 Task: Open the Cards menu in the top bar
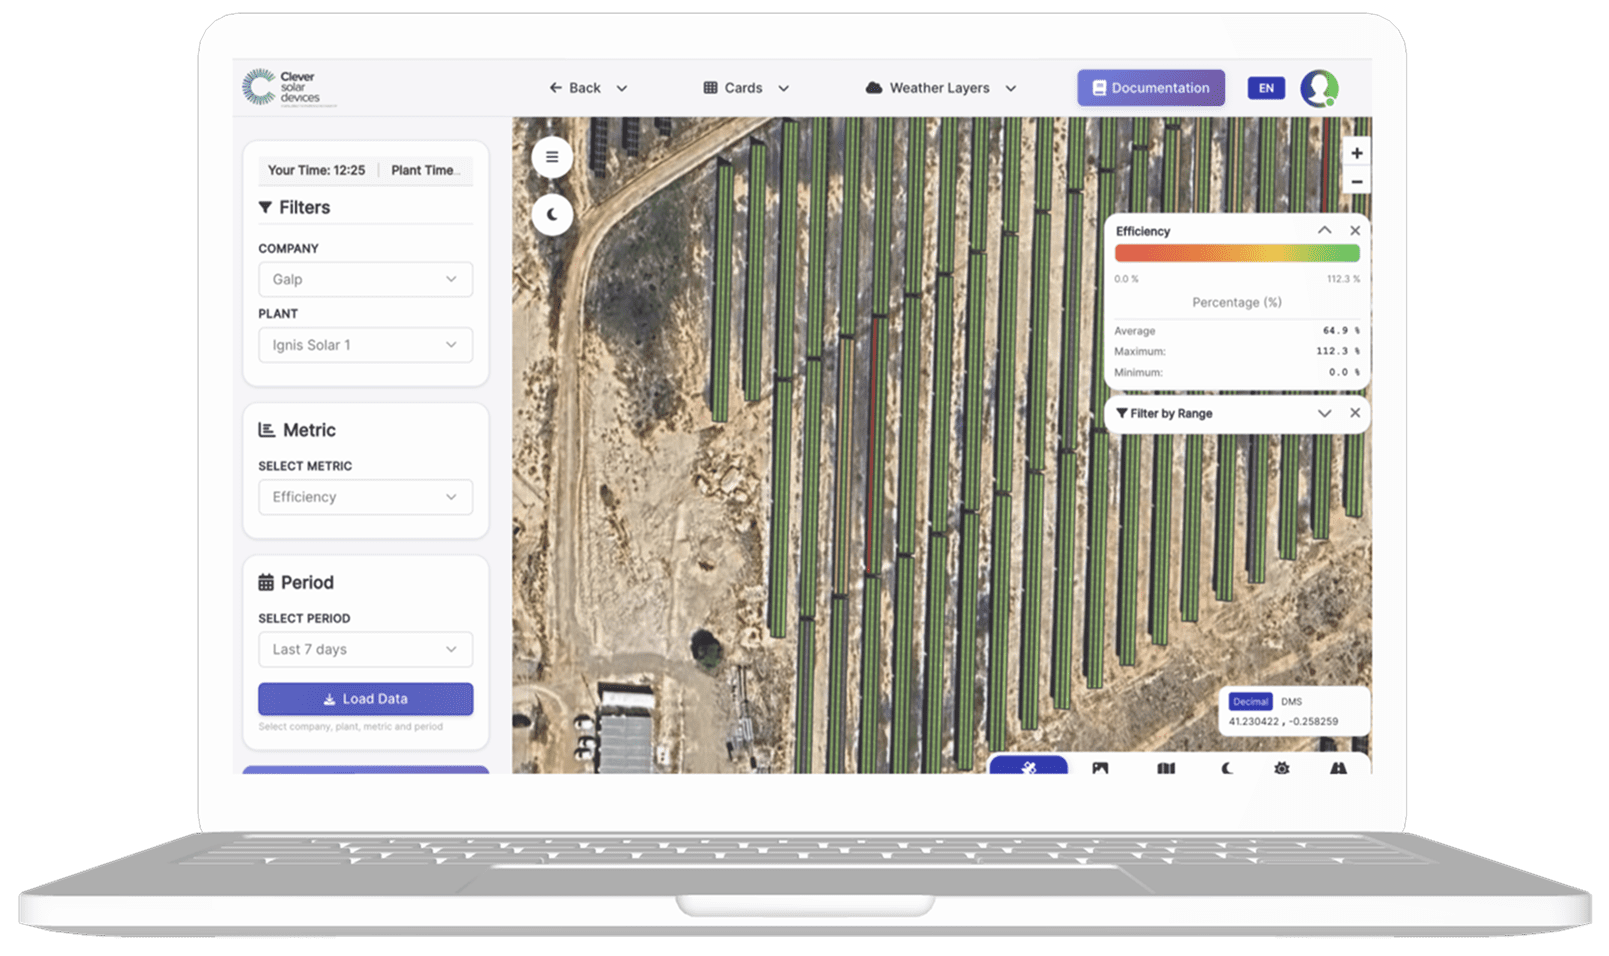click(x=744, y=88)
